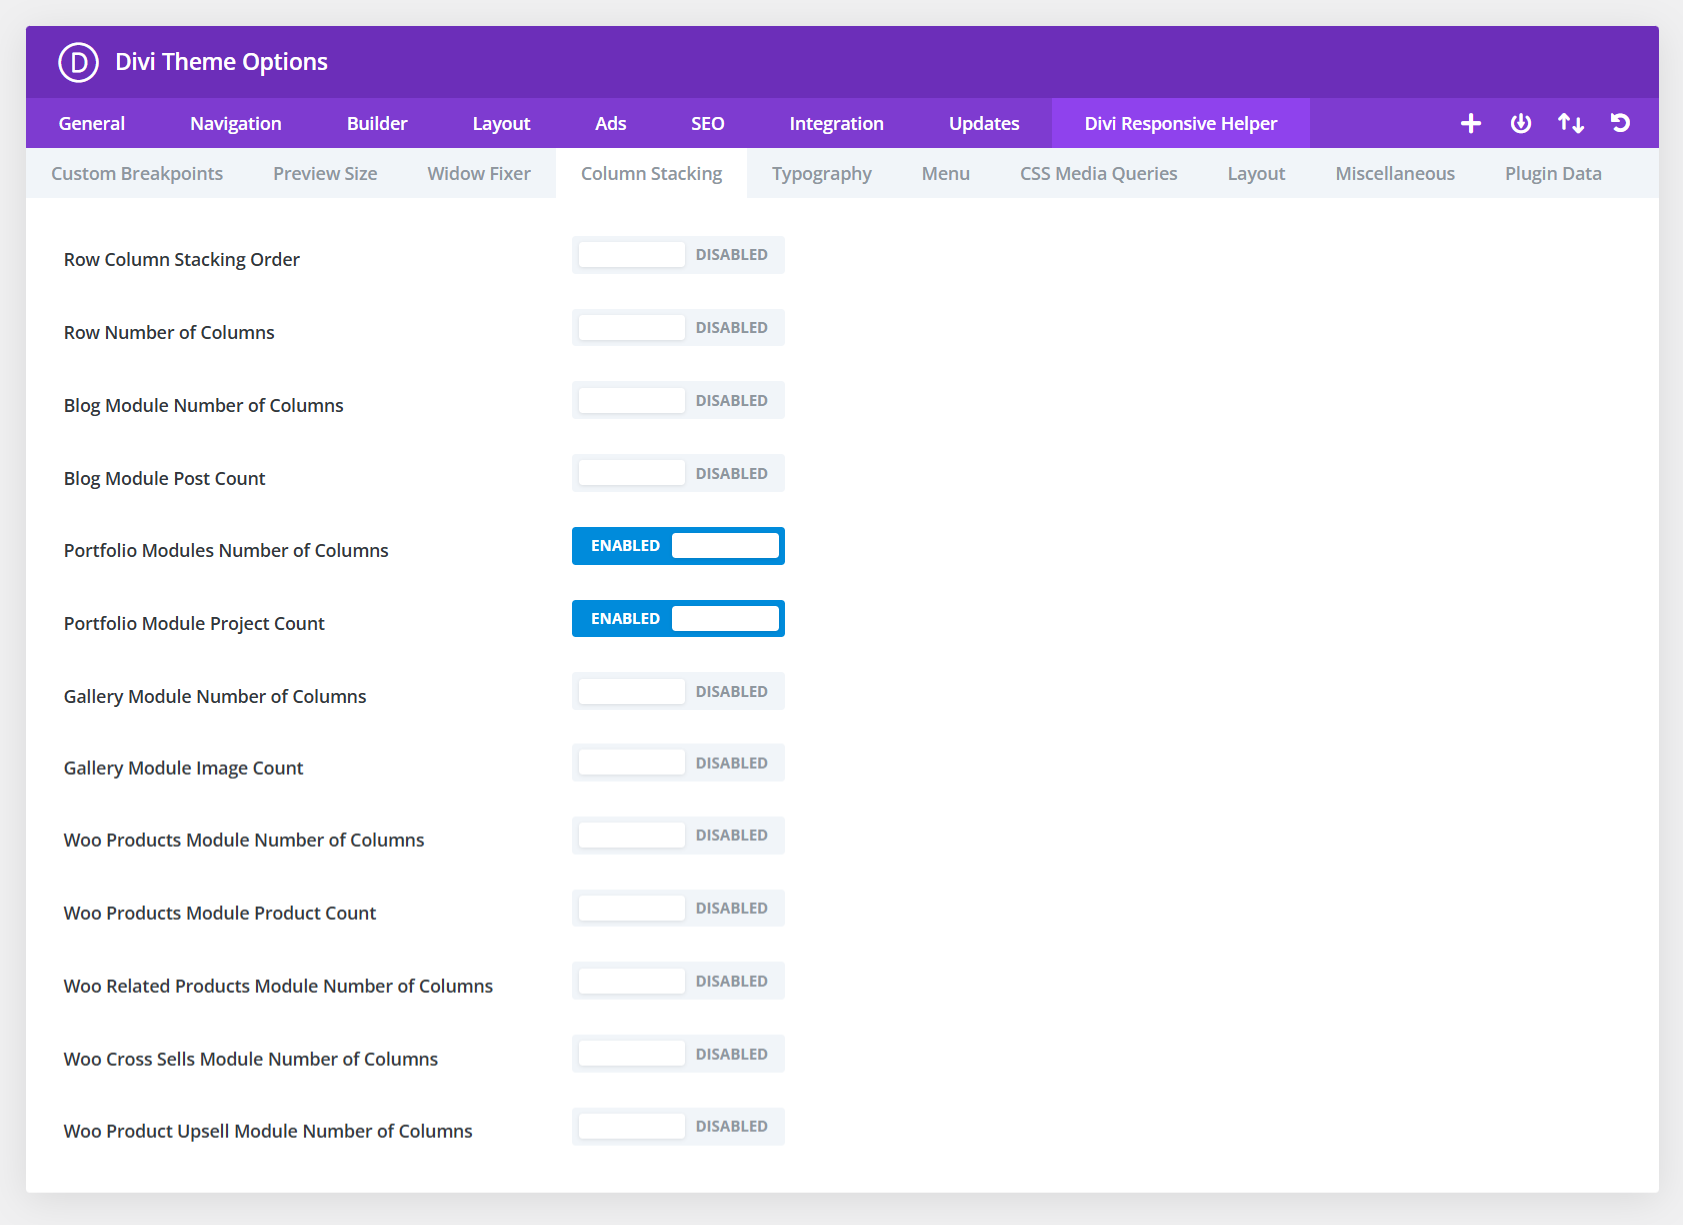
Task: Open the Custom Breakpoints tab
Action: tap(136, 173)
